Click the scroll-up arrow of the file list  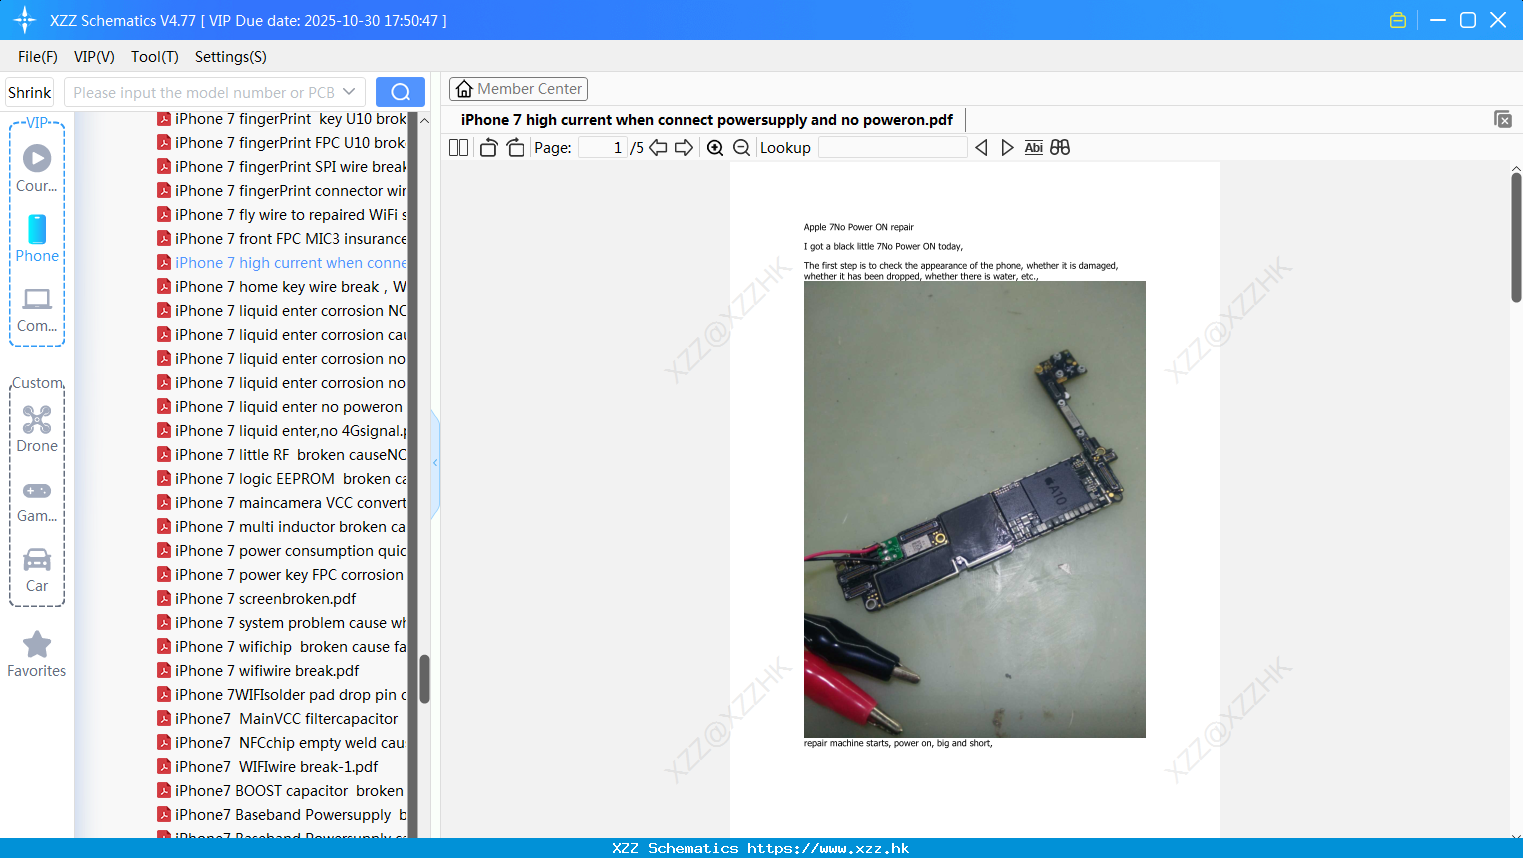(424, 120)
